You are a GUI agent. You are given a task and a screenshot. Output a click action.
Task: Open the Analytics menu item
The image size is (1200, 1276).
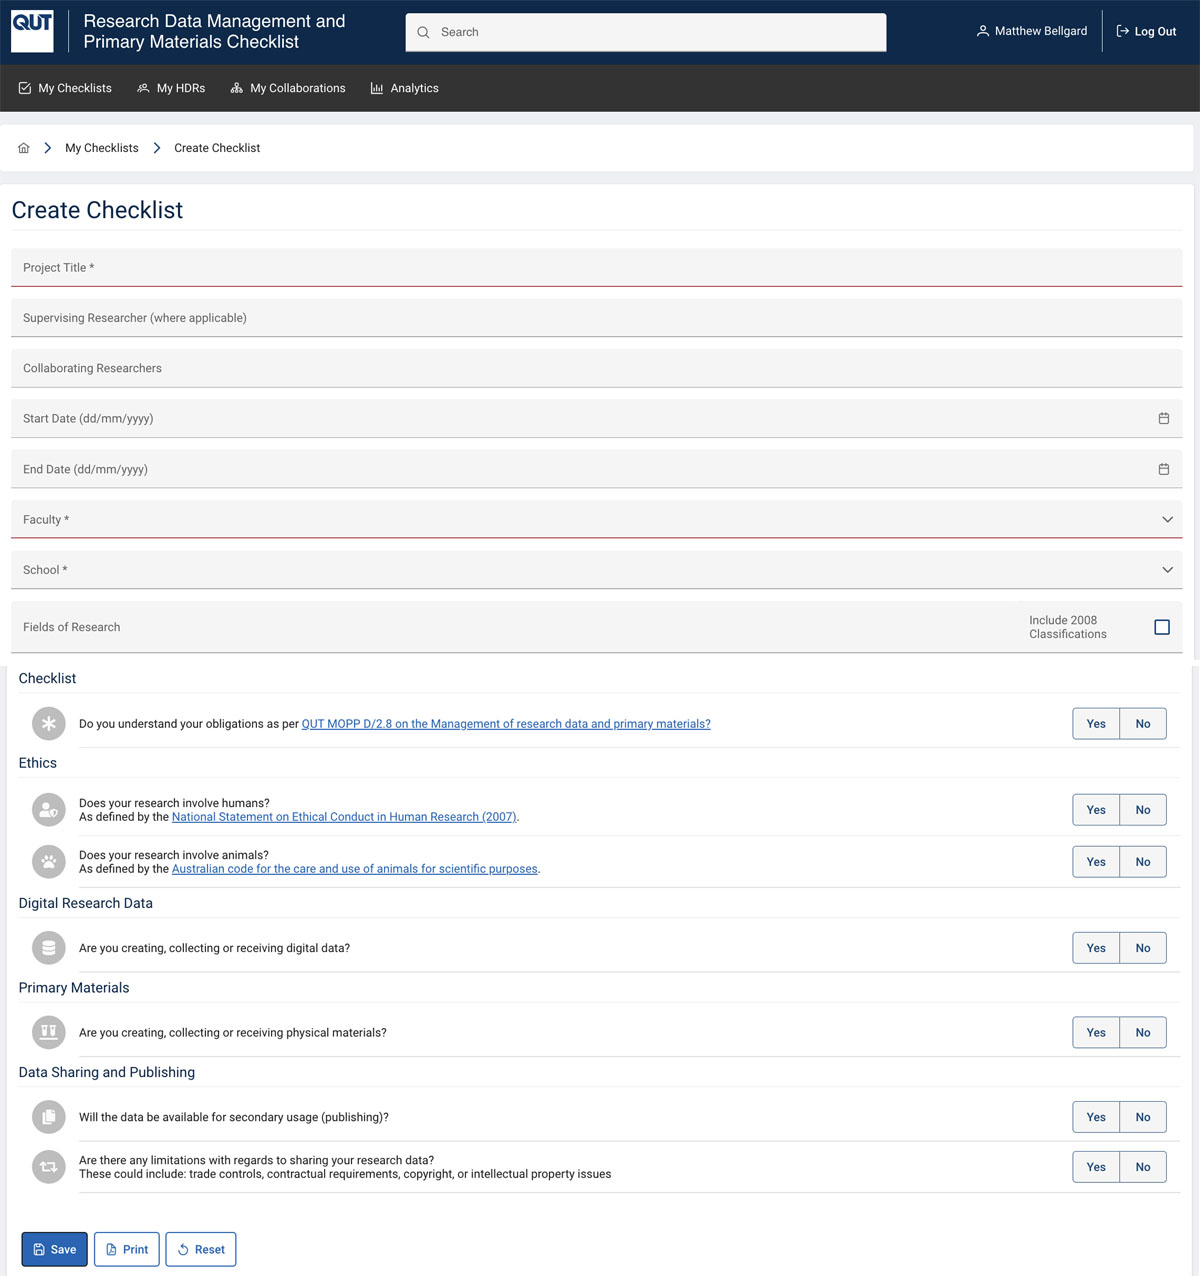coord(405,88)
